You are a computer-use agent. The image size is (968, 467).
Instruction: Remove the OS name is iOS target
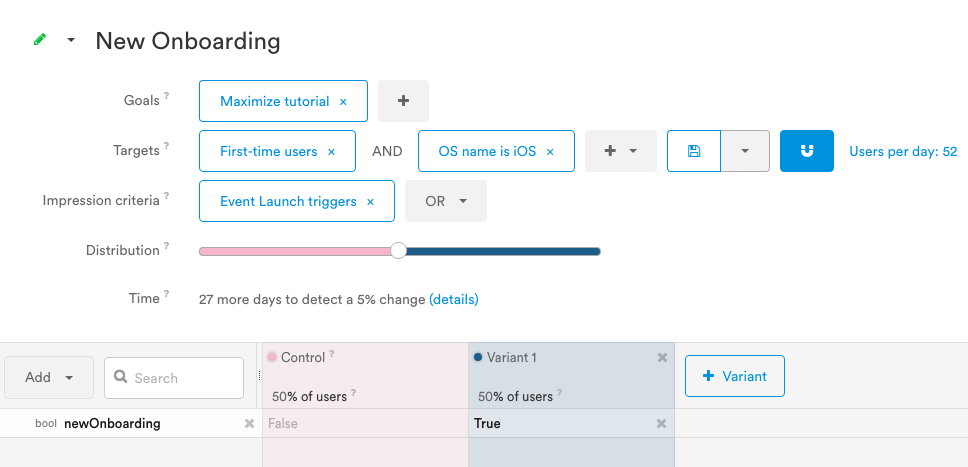(x=550, y=152)
